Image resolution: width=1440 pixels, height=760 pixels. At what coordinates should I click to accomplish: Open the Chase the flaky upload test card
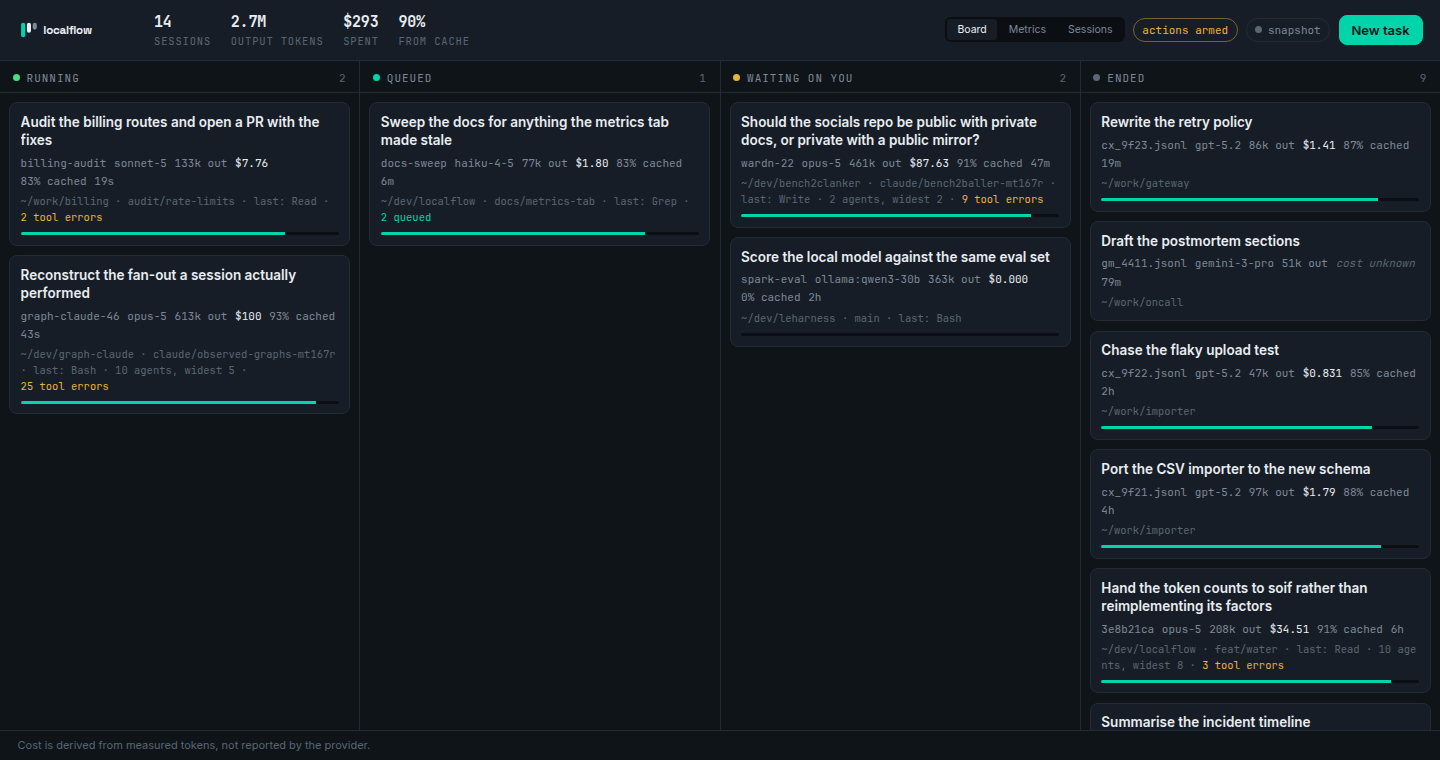1260,385
